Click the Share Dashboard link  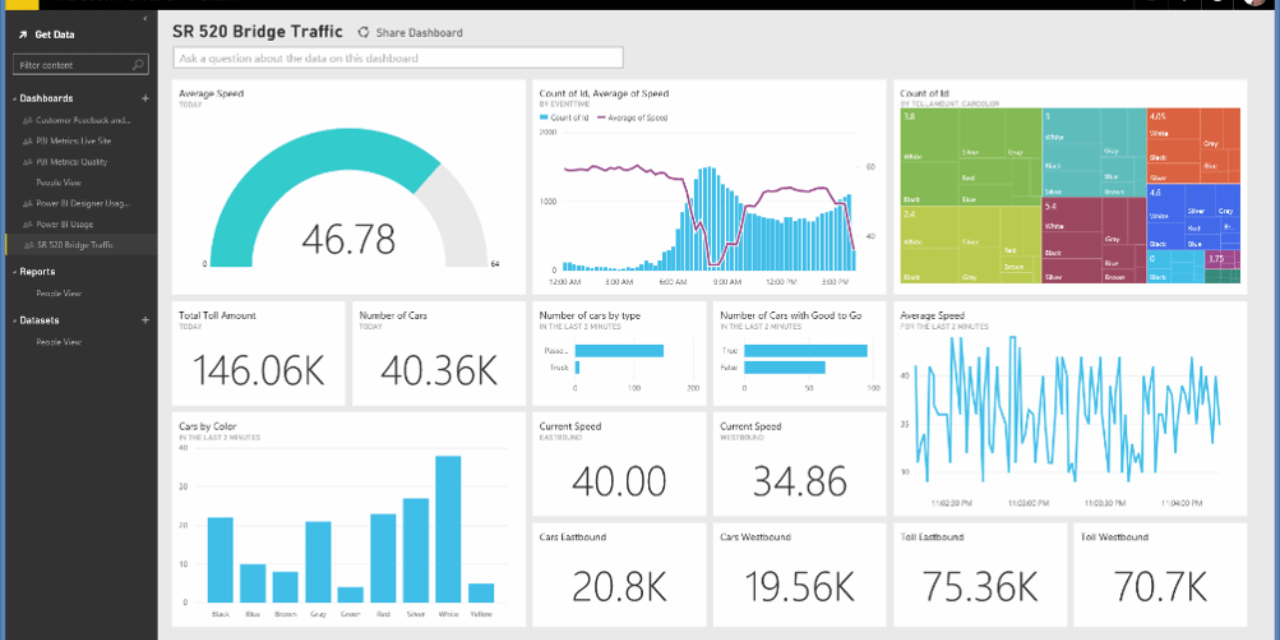(419, 33)
